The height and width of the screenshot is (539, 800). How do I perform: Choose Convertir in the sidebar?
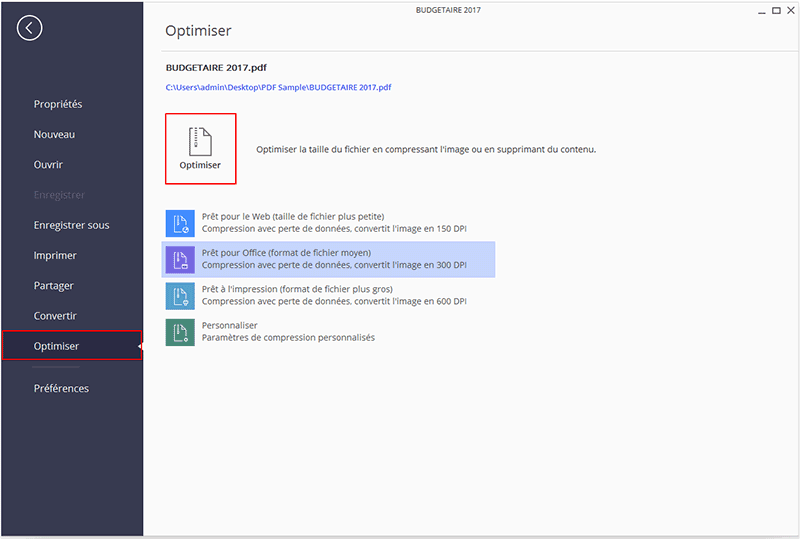click(x=55, y=315)
